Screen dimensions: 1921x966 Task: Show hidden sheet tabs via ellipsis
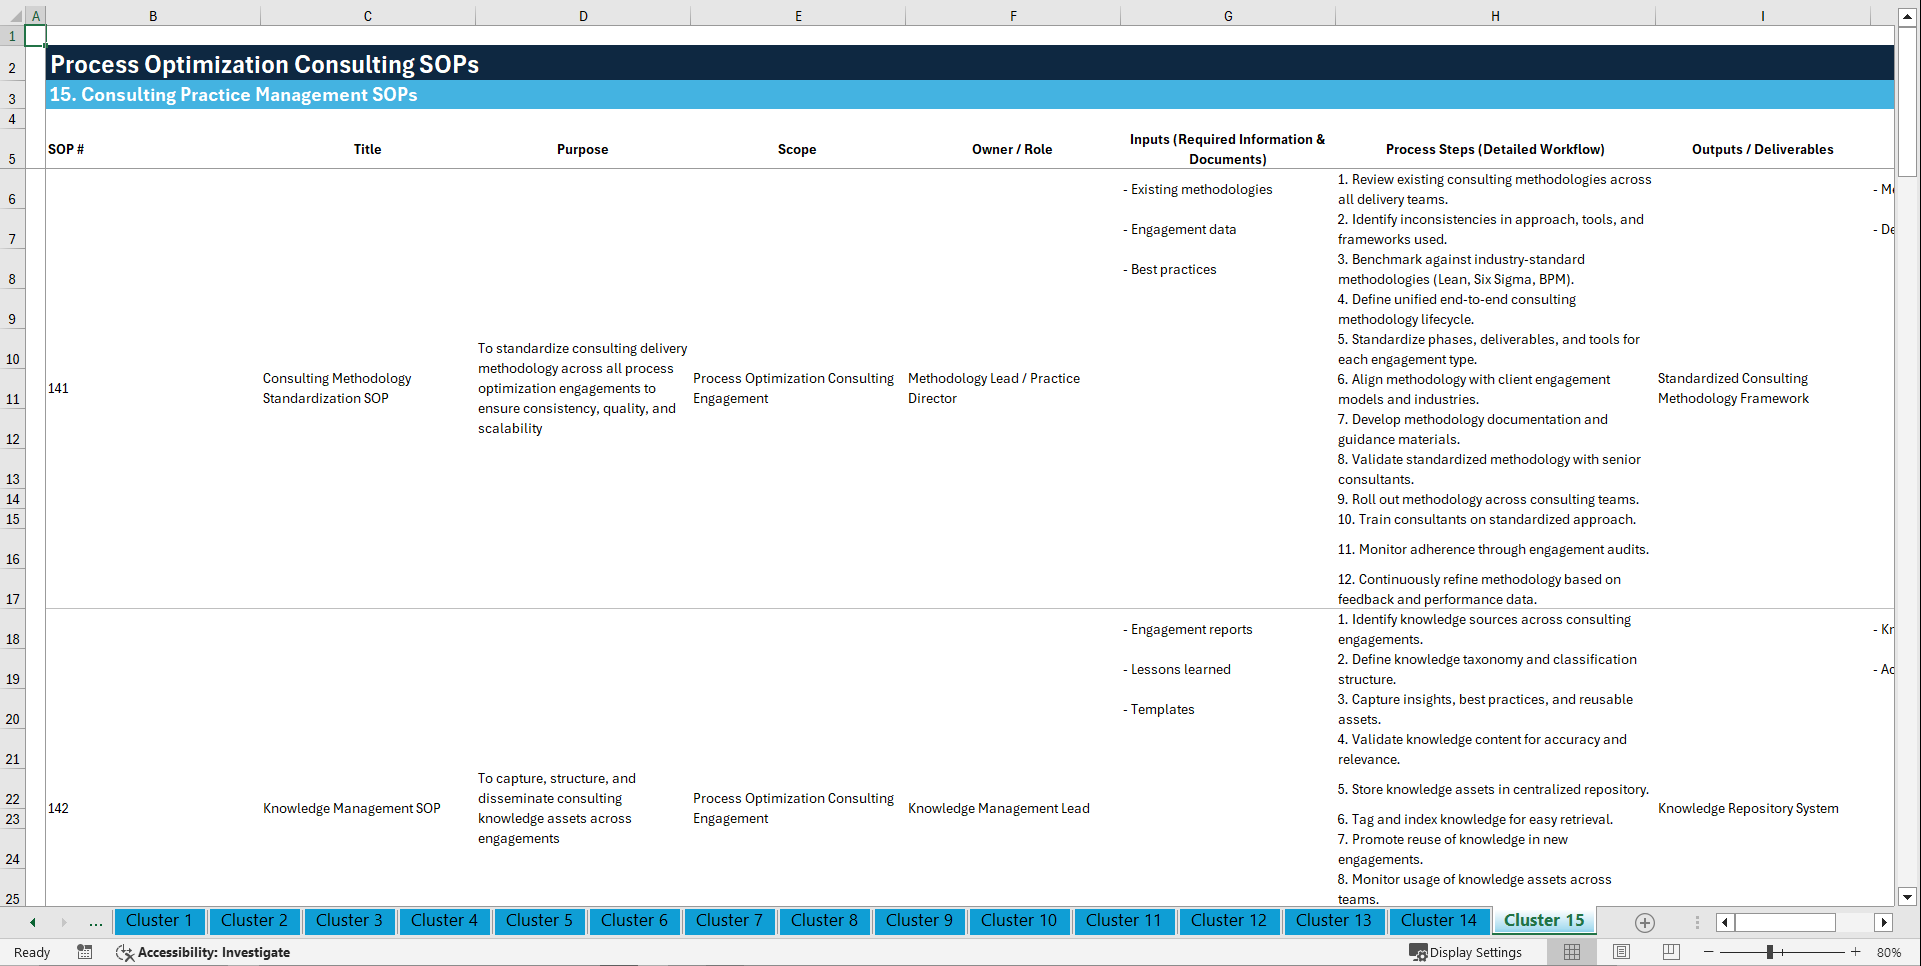point(96,922)
